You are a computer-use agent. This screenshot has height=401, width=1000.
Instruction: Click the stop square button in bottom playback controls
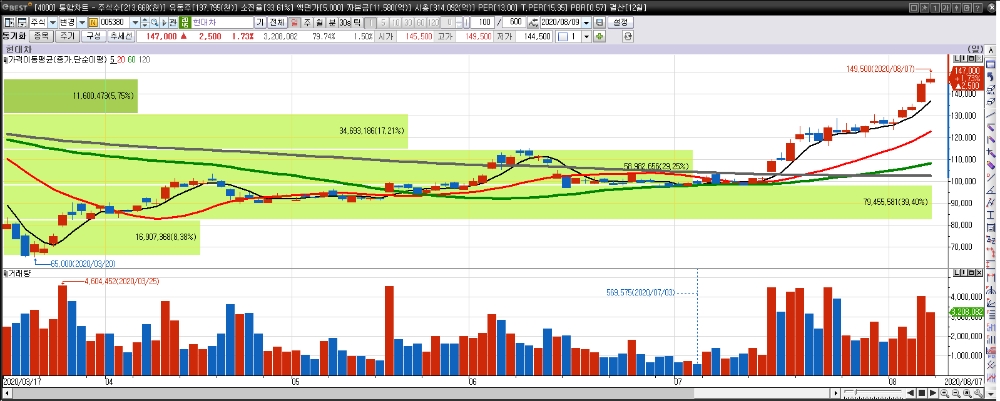[x=922, y=393]
